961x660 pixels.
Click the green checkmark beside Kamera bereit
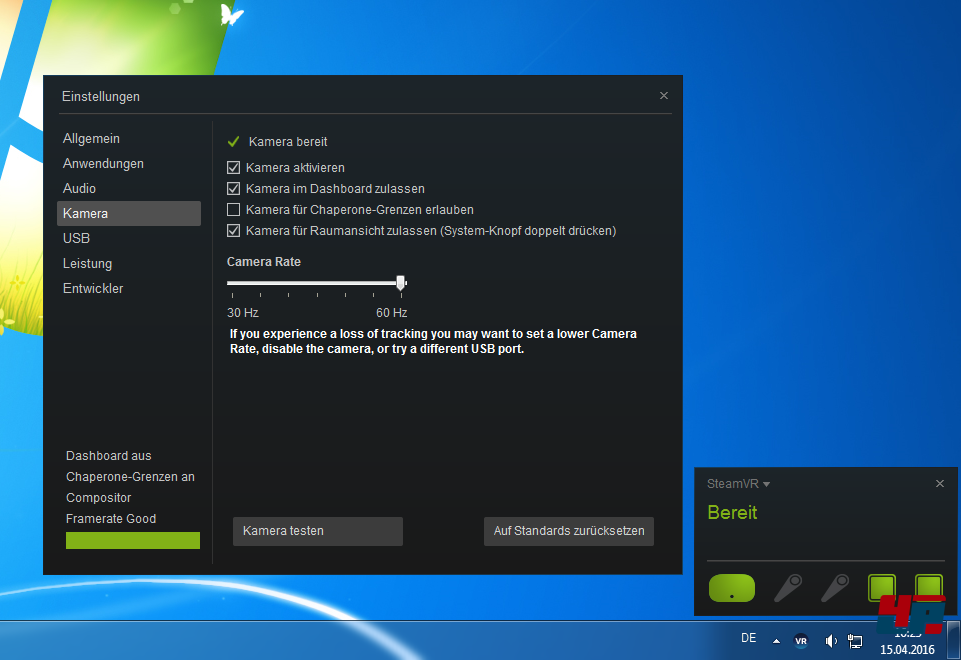(232, 141)
